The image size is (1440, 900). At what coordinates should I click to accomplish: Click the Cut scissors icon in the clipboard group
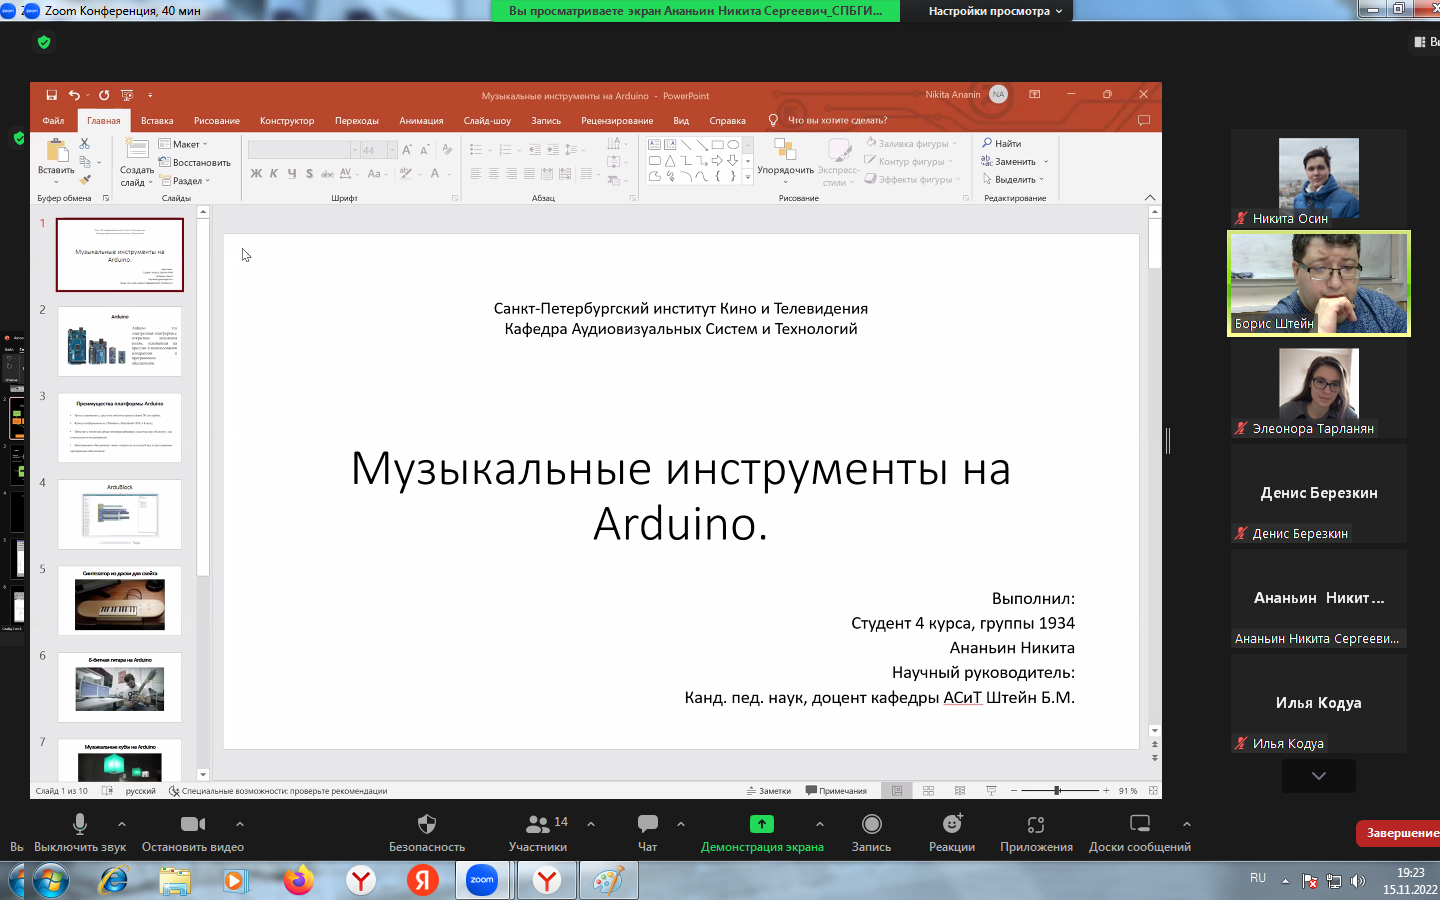coord(85,144)
